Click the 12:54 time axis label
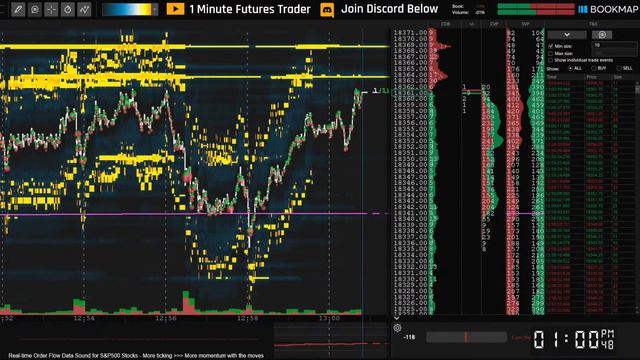The image size is (640, 360). (x=84, y=318)
